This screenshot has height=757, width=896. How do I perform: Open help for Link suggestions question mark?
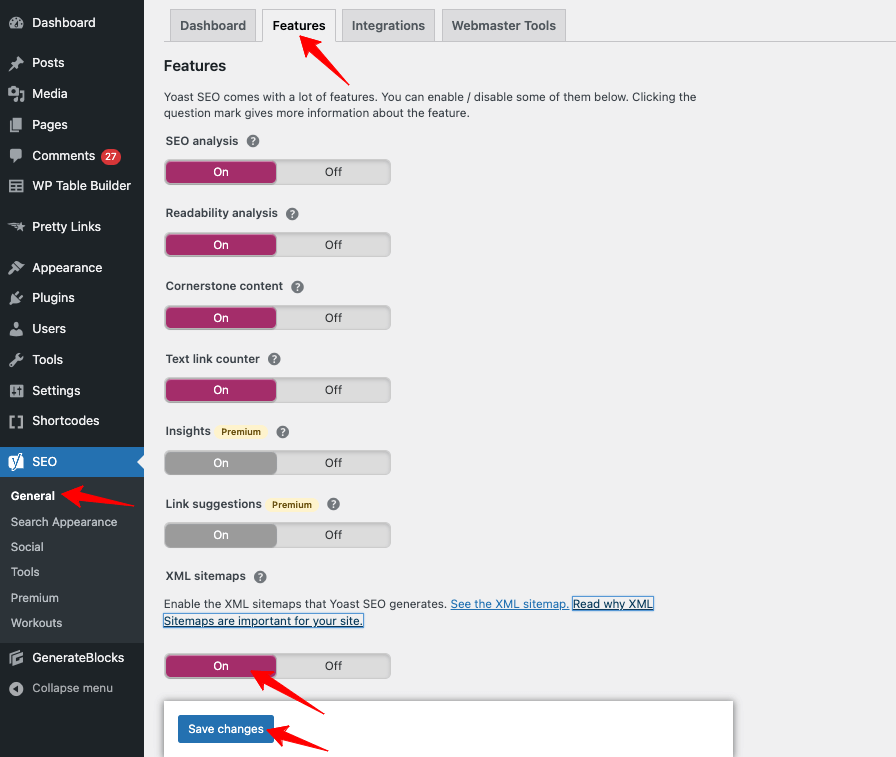click(x=333, y=504)
